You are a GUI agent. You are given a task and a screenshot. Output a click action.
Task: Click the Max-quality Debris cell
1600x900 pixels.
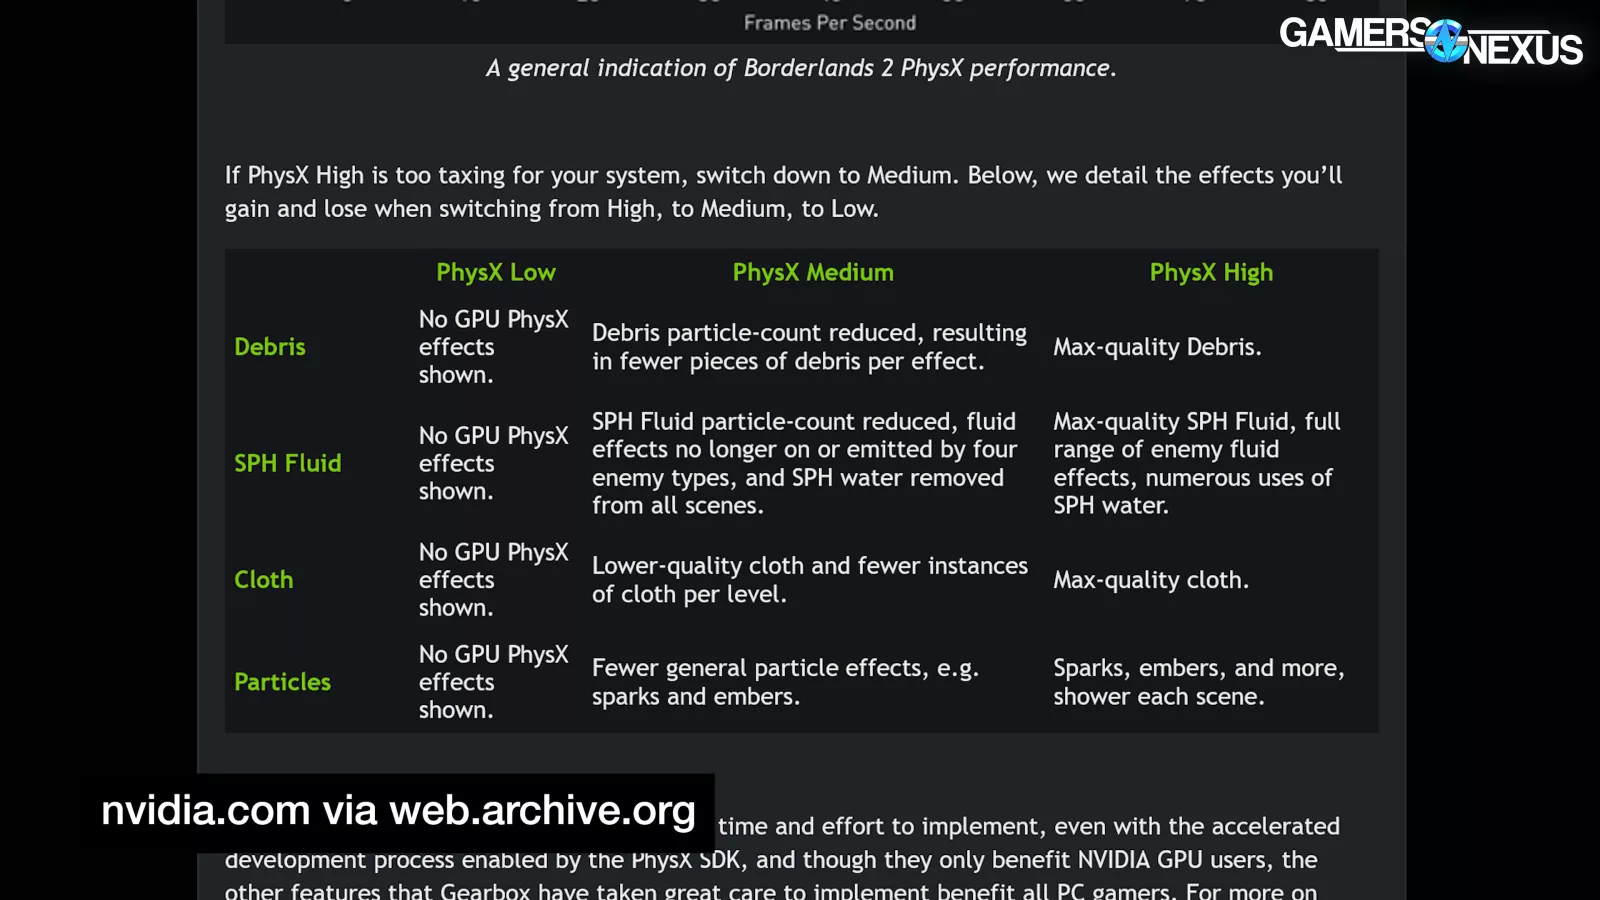pyautogui.click(x=1157, y=347)
